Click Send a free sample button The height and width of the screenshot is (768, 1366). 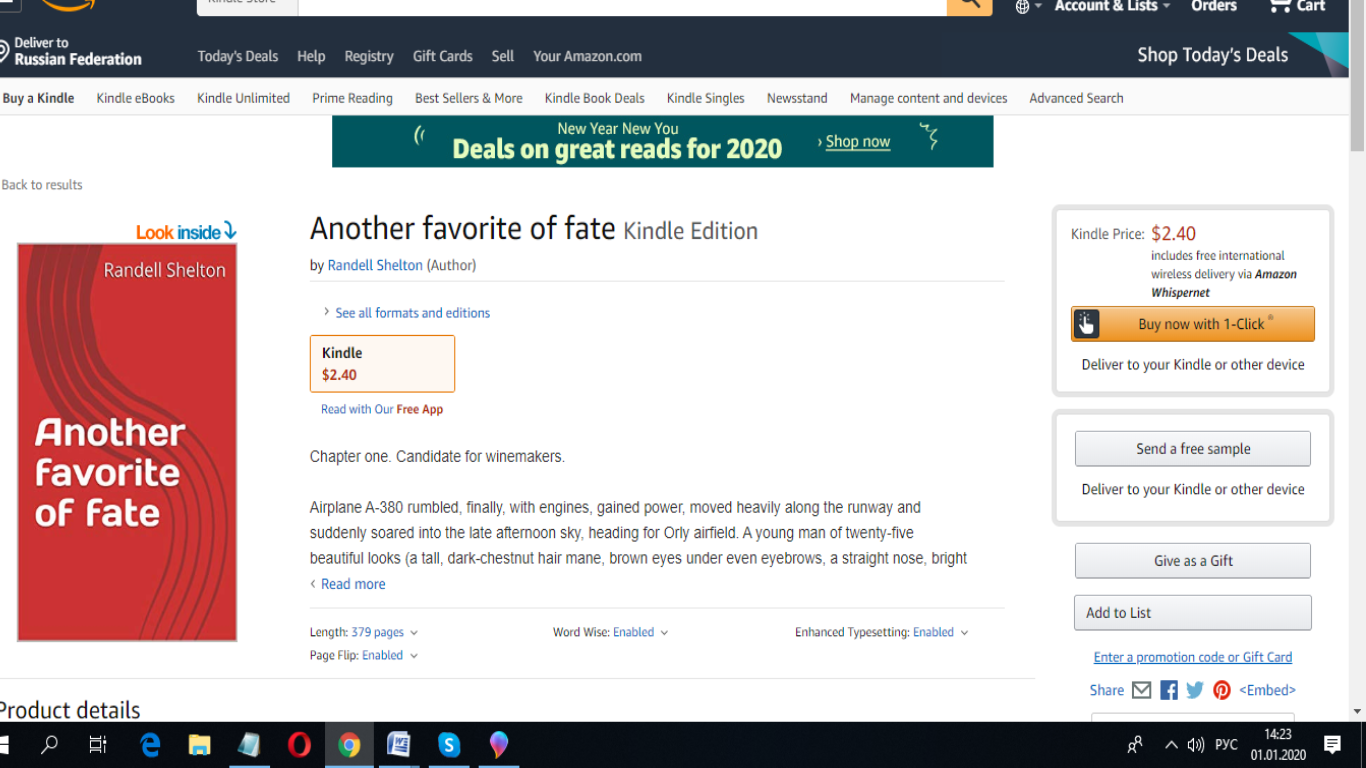point(1192,449)
